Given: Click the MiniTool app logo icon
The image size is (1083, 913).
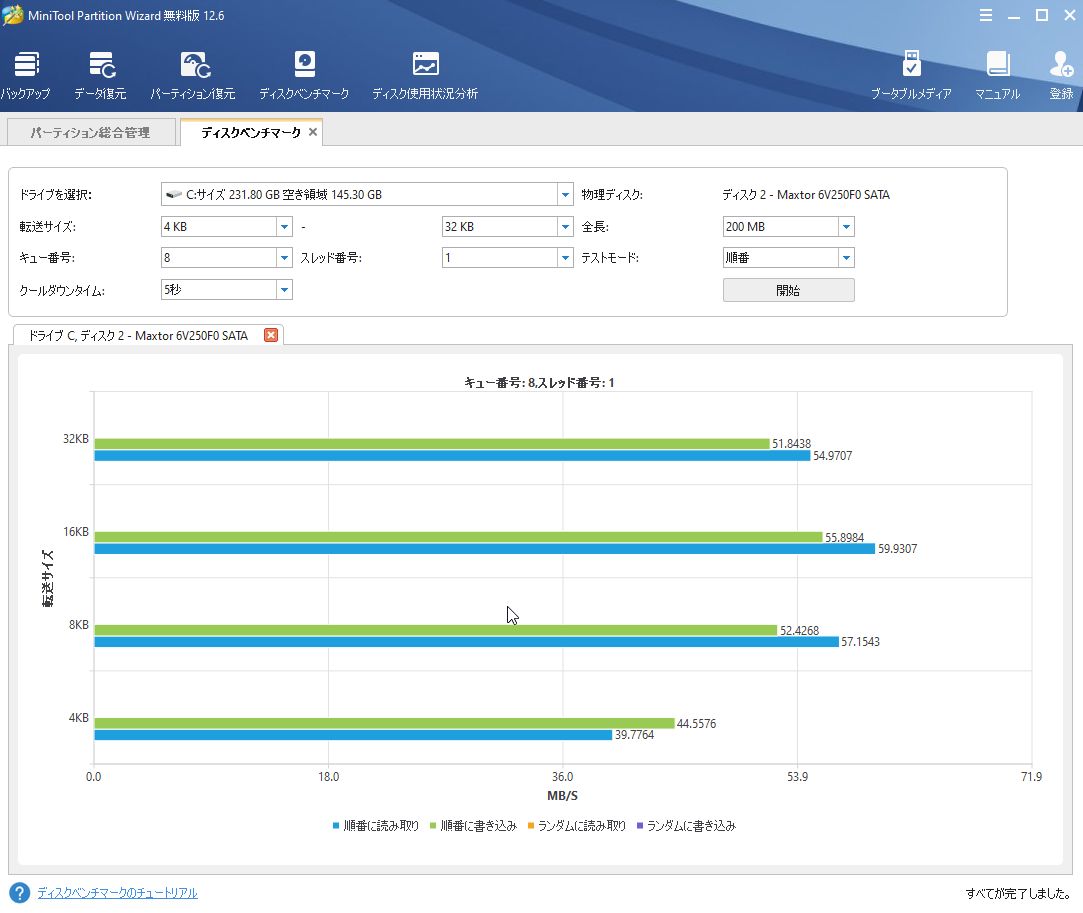Looking at the screenshot, I should (x=12, y=15).
